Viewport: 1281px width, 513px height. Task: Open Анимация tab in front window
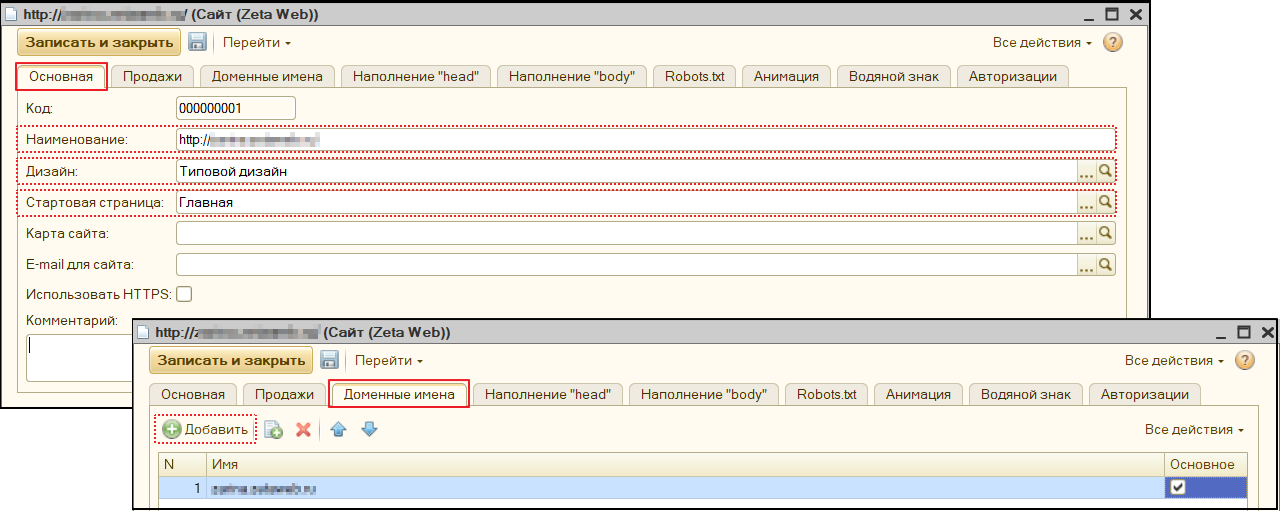point(918,394)
